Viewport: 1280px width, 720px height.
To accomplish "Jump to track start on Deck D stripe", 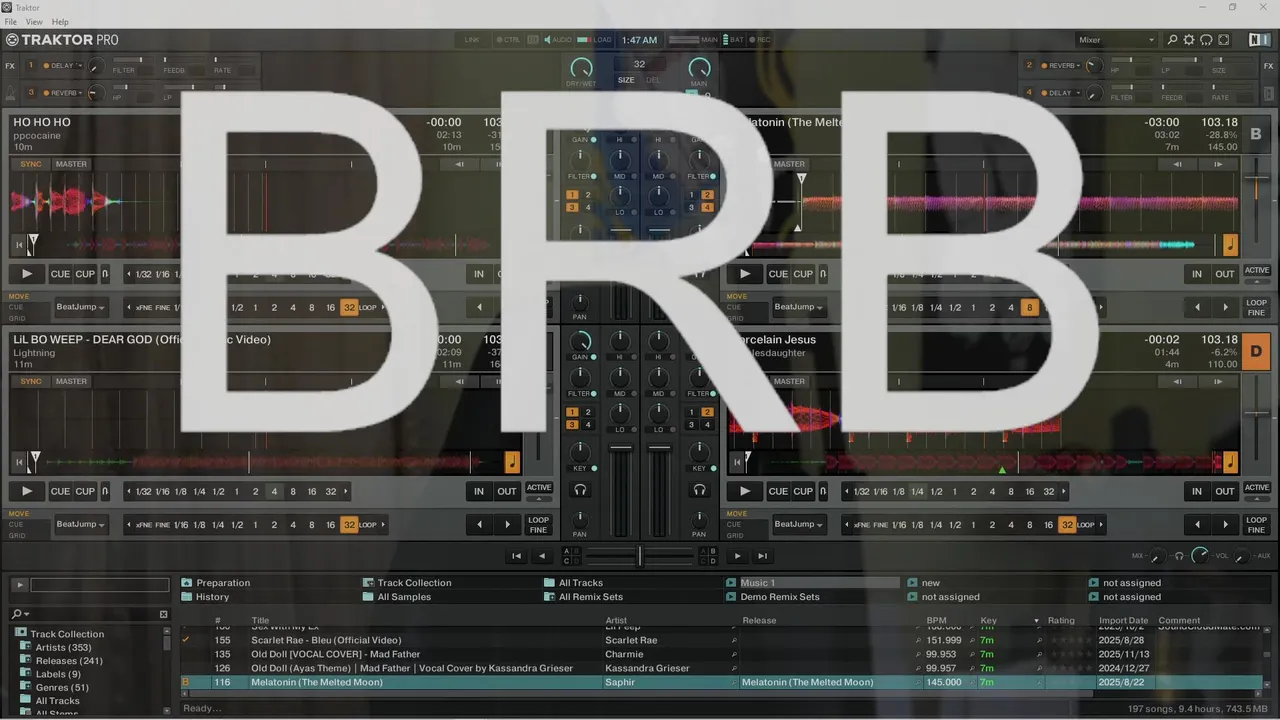I will (x=737, y=462).
